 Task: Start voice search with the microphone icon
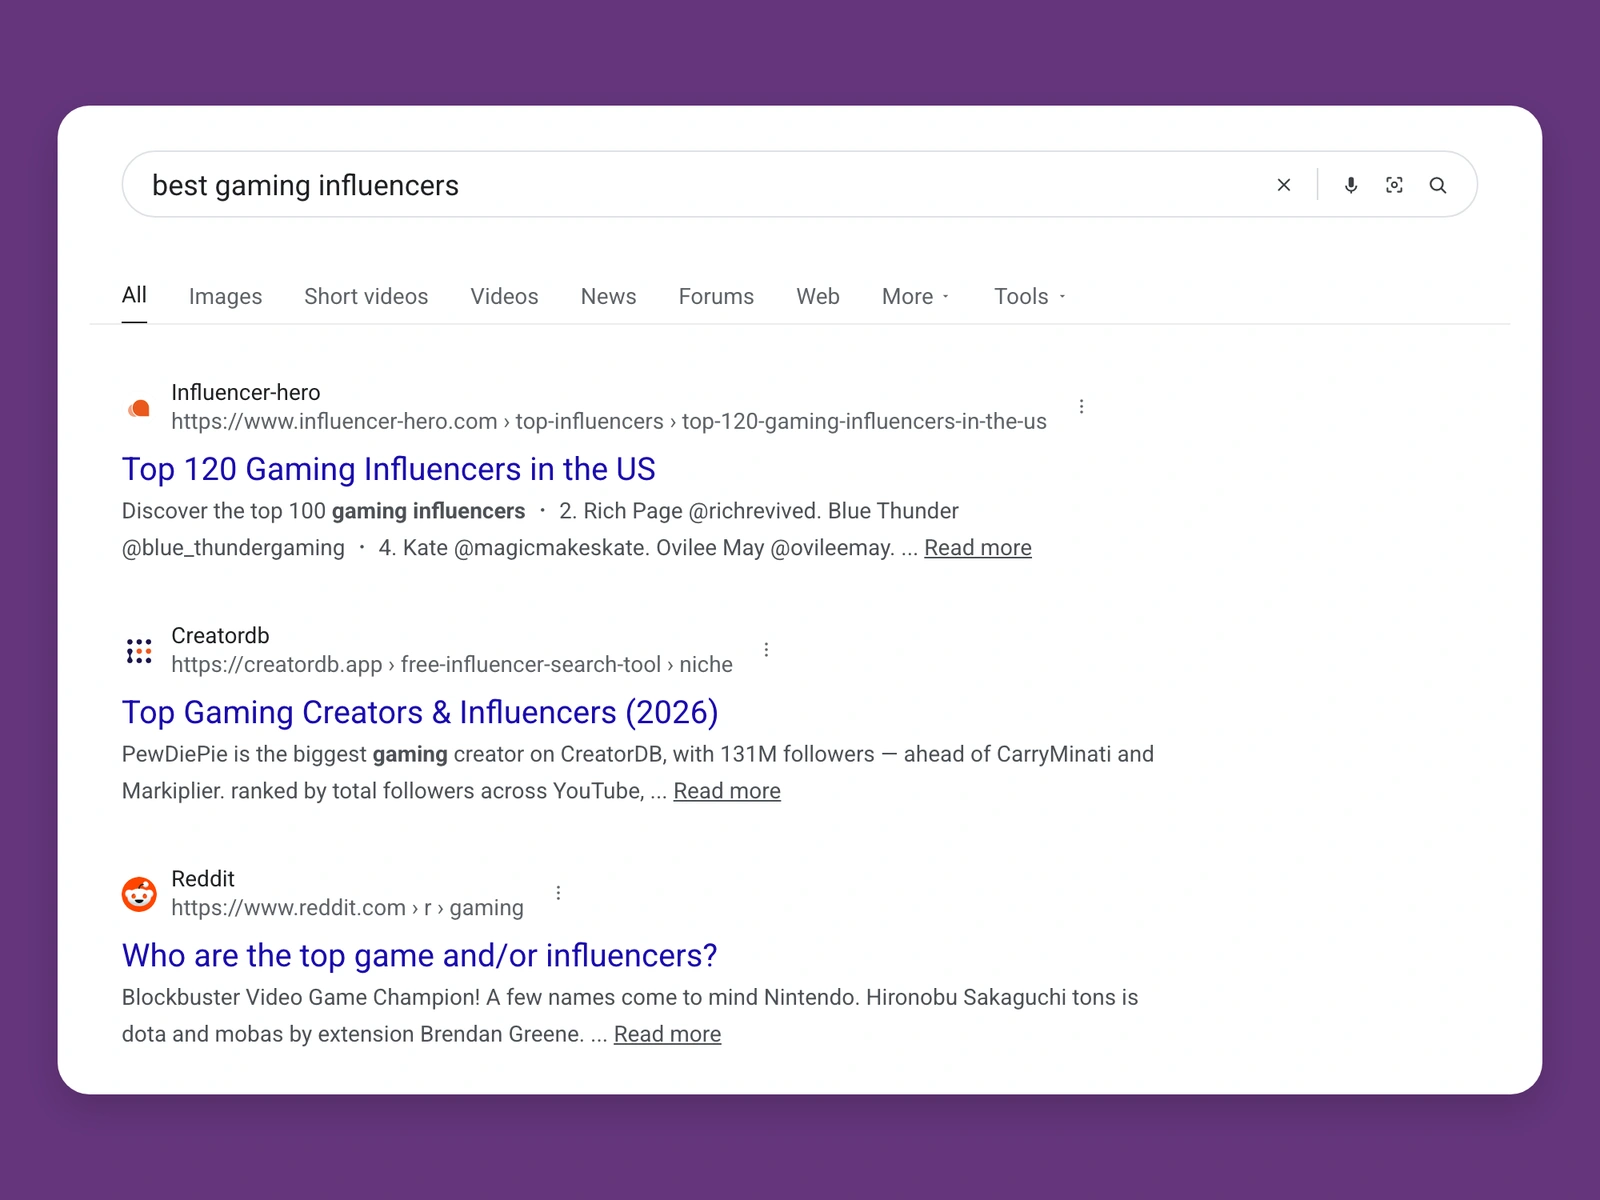coord(1351,185)
